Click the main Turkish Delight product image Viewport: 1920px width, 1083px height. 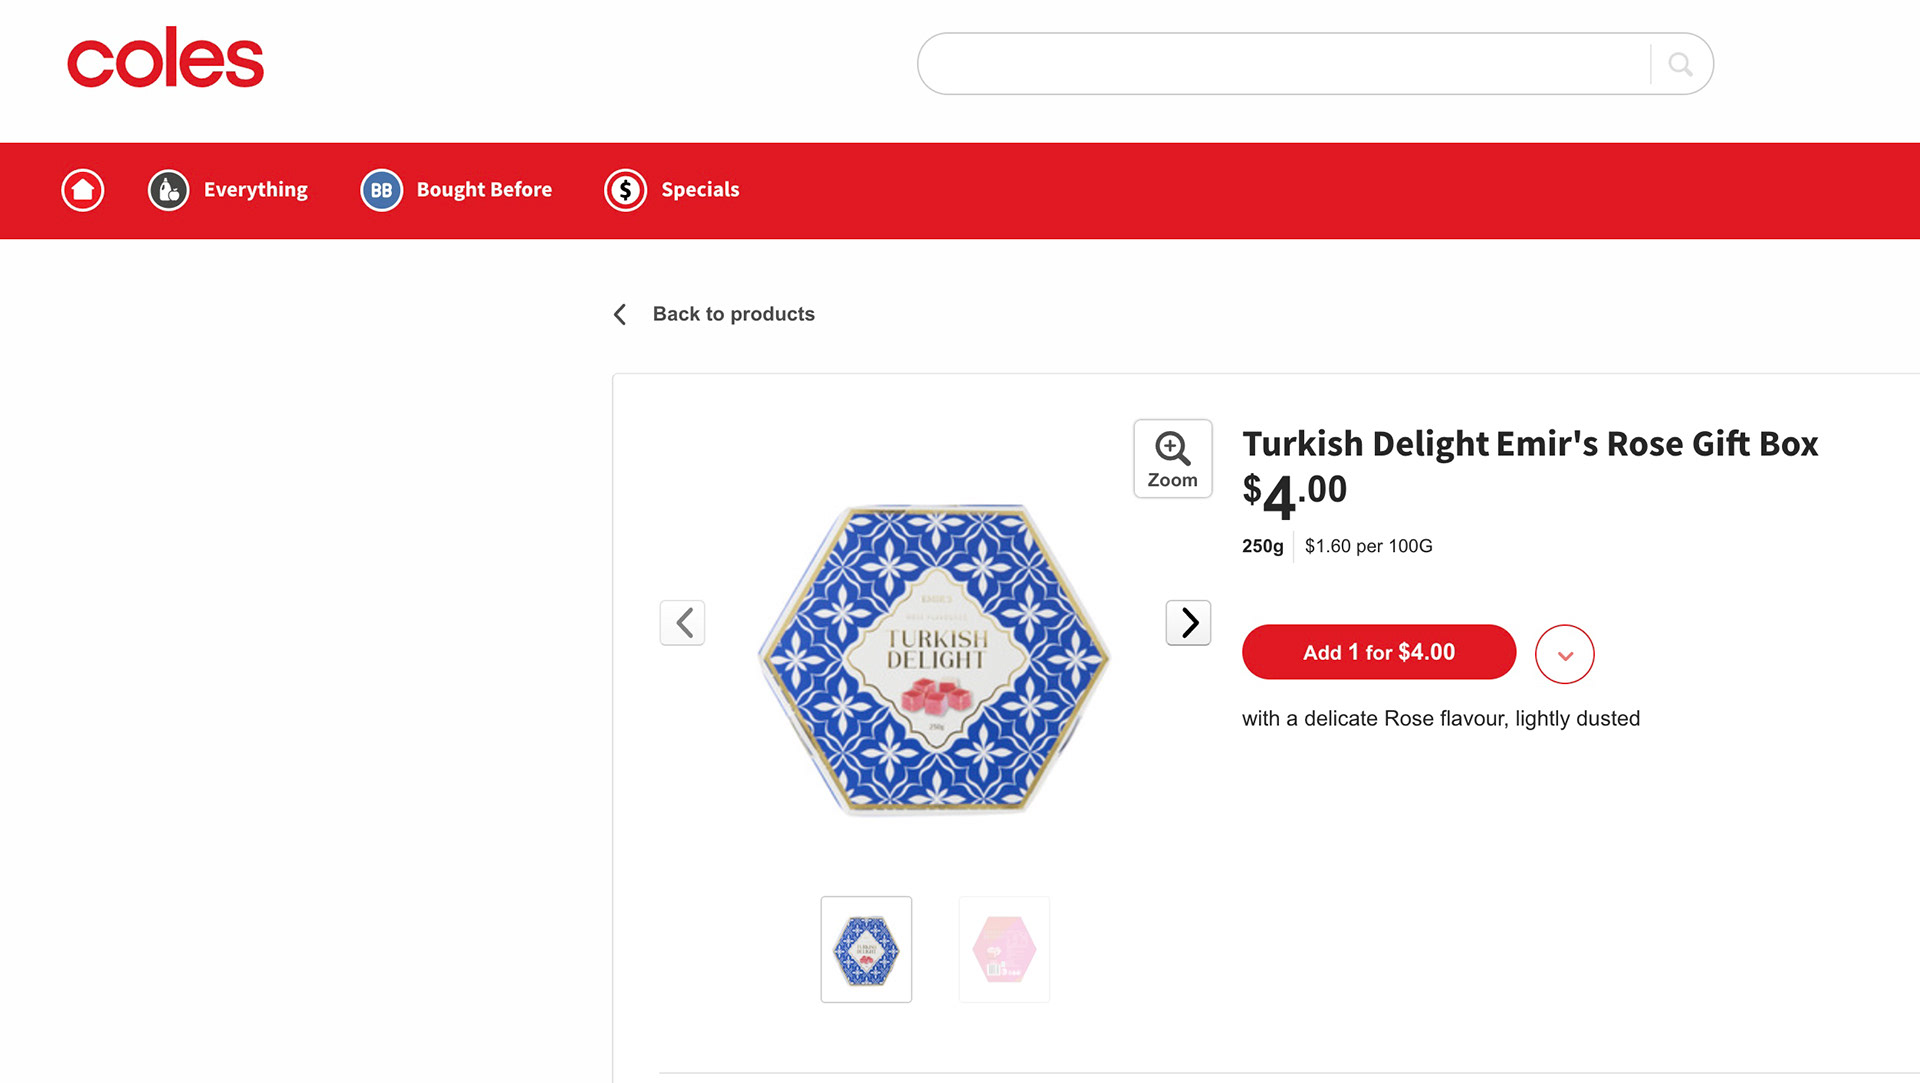pos(934,660)
